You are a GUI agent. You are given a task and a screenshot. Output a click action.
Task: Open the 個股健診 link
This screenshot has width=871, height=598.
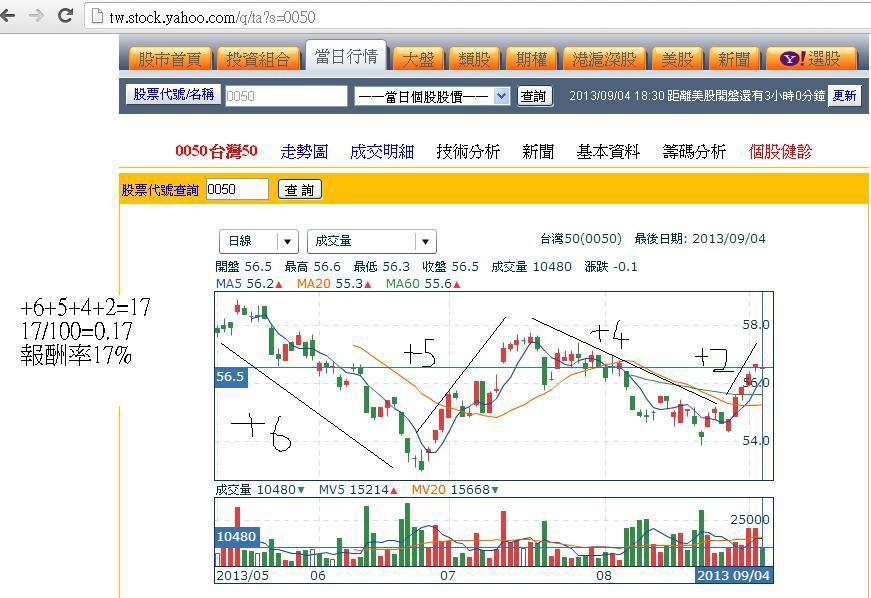coord(780,151)
